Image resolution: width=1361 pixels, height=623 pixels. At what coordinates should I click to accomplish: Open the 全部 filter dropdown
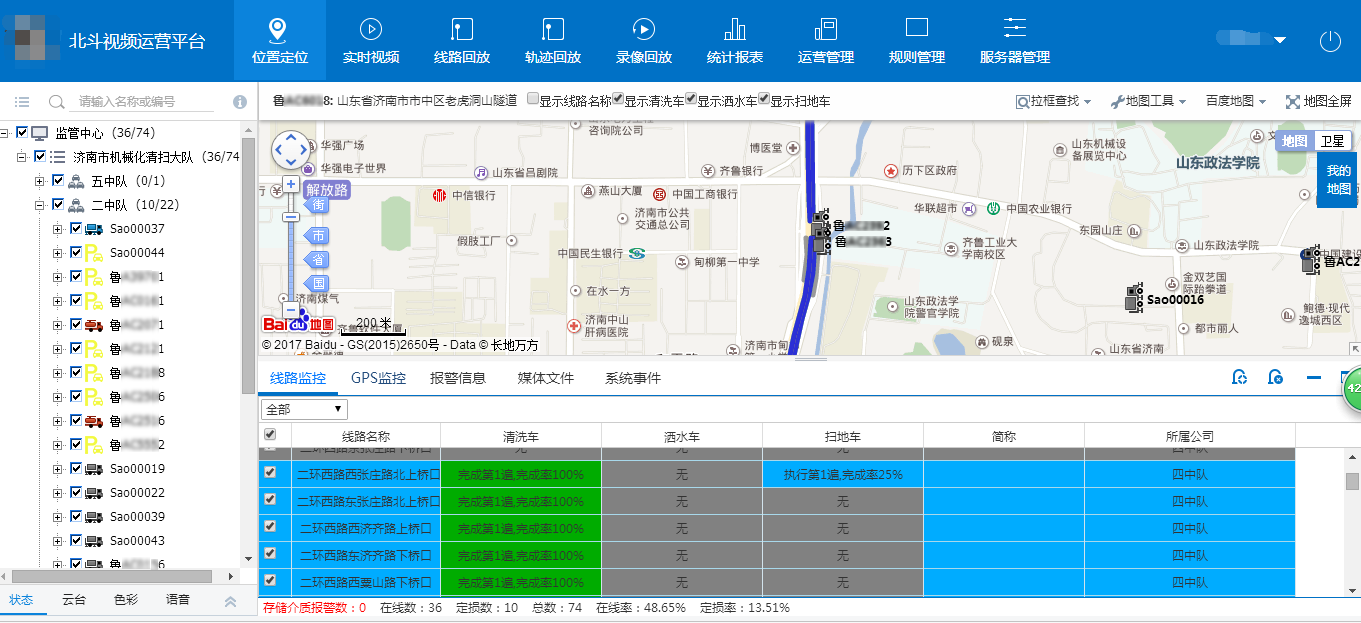[x=304, y=409]
